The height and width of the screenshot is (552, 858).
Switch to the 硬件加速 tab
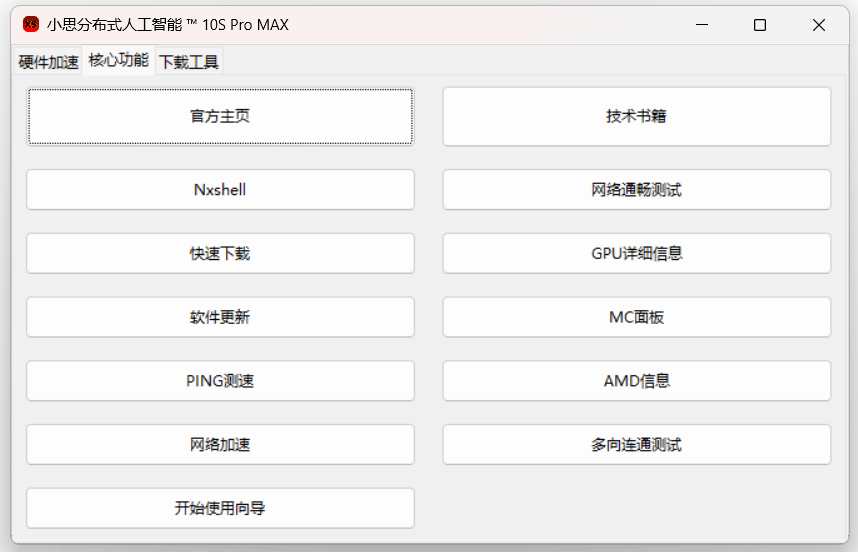click(48, 62)
